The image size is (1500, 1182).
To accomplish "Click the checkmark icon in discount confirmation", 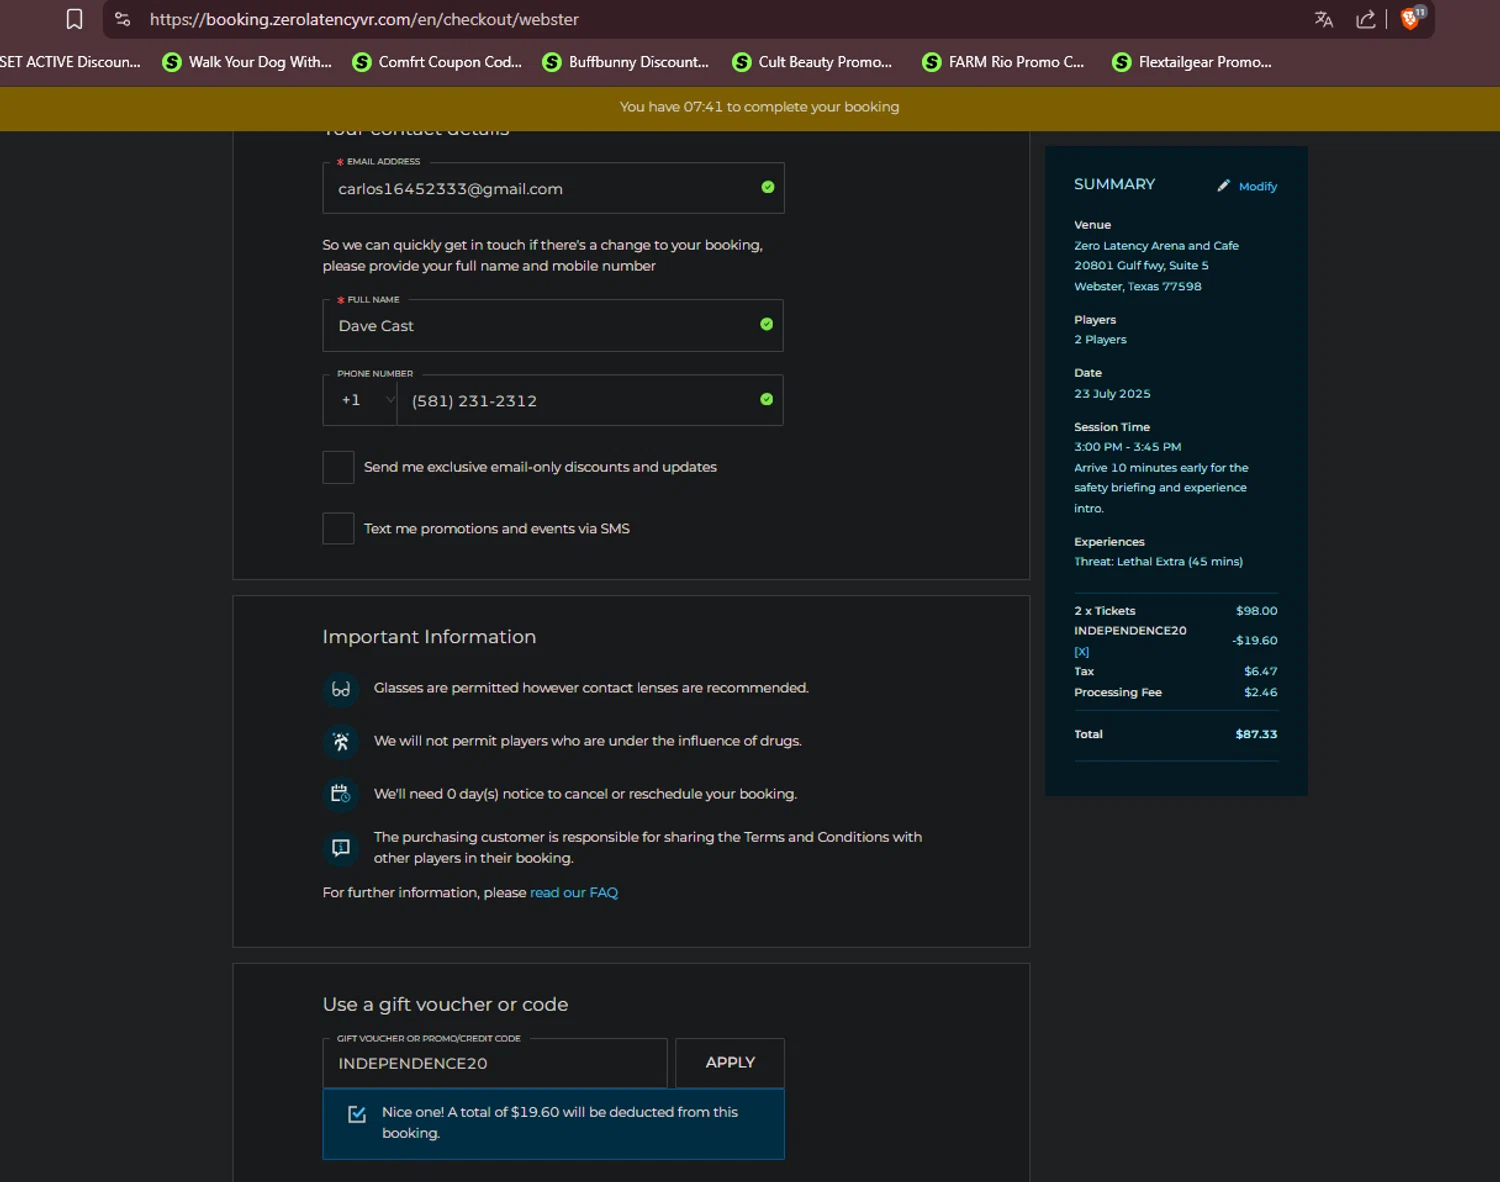I will (x=357, y=1114).
